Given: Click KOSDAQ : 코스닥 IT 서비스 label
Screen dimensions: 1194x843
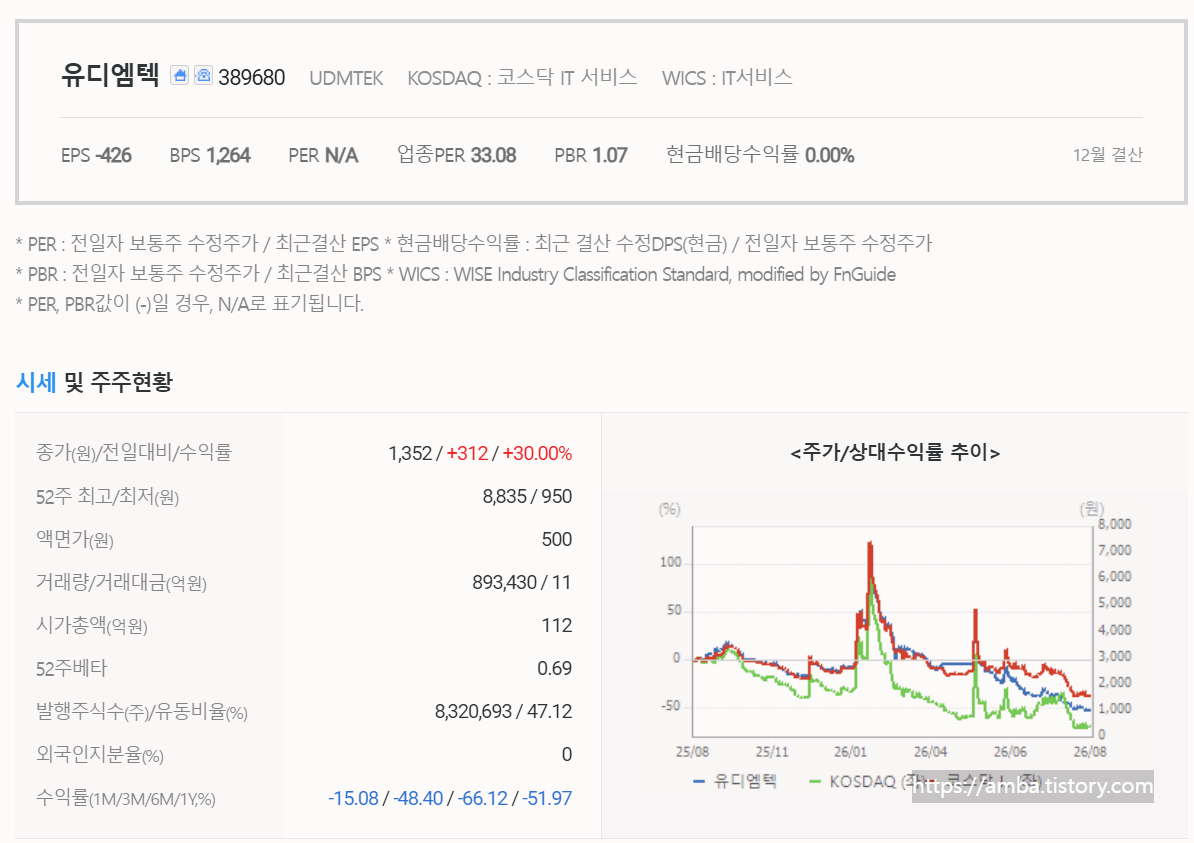Looking at the screenshot, I should [x=522, y=78].
